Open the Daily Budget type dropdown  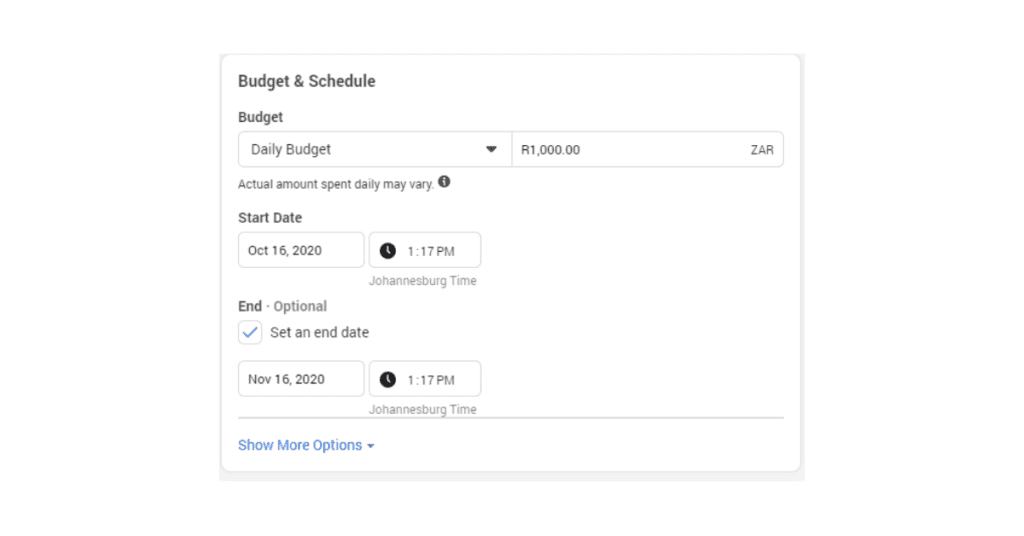[x=375, y=150]
